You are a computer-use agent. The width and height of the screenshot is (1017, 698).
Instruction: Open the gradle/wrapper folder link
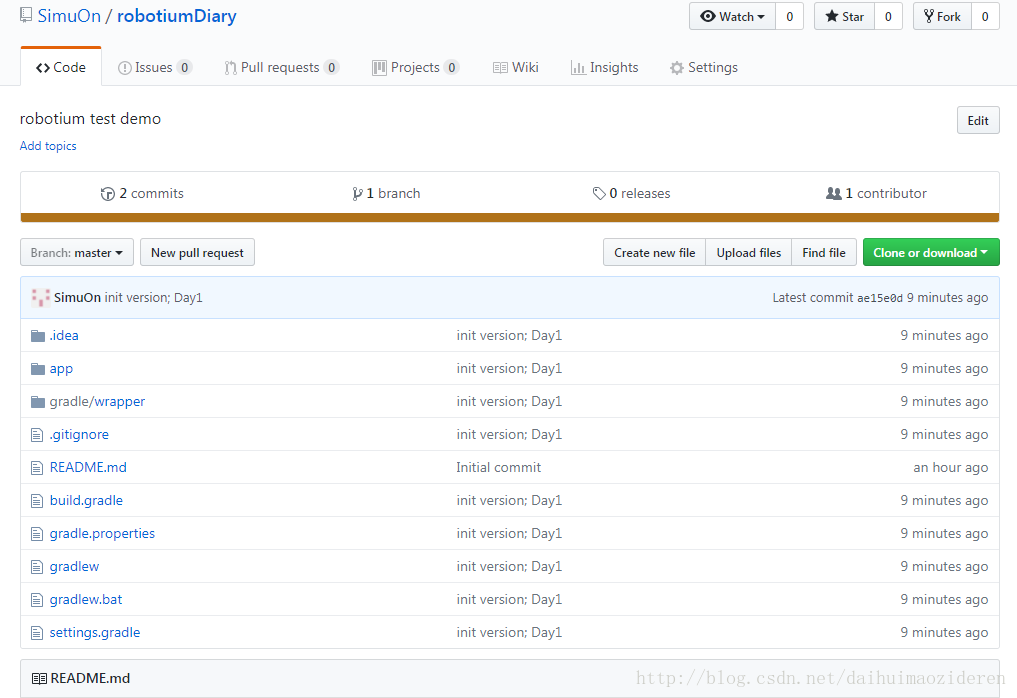[x=97, y=402]
